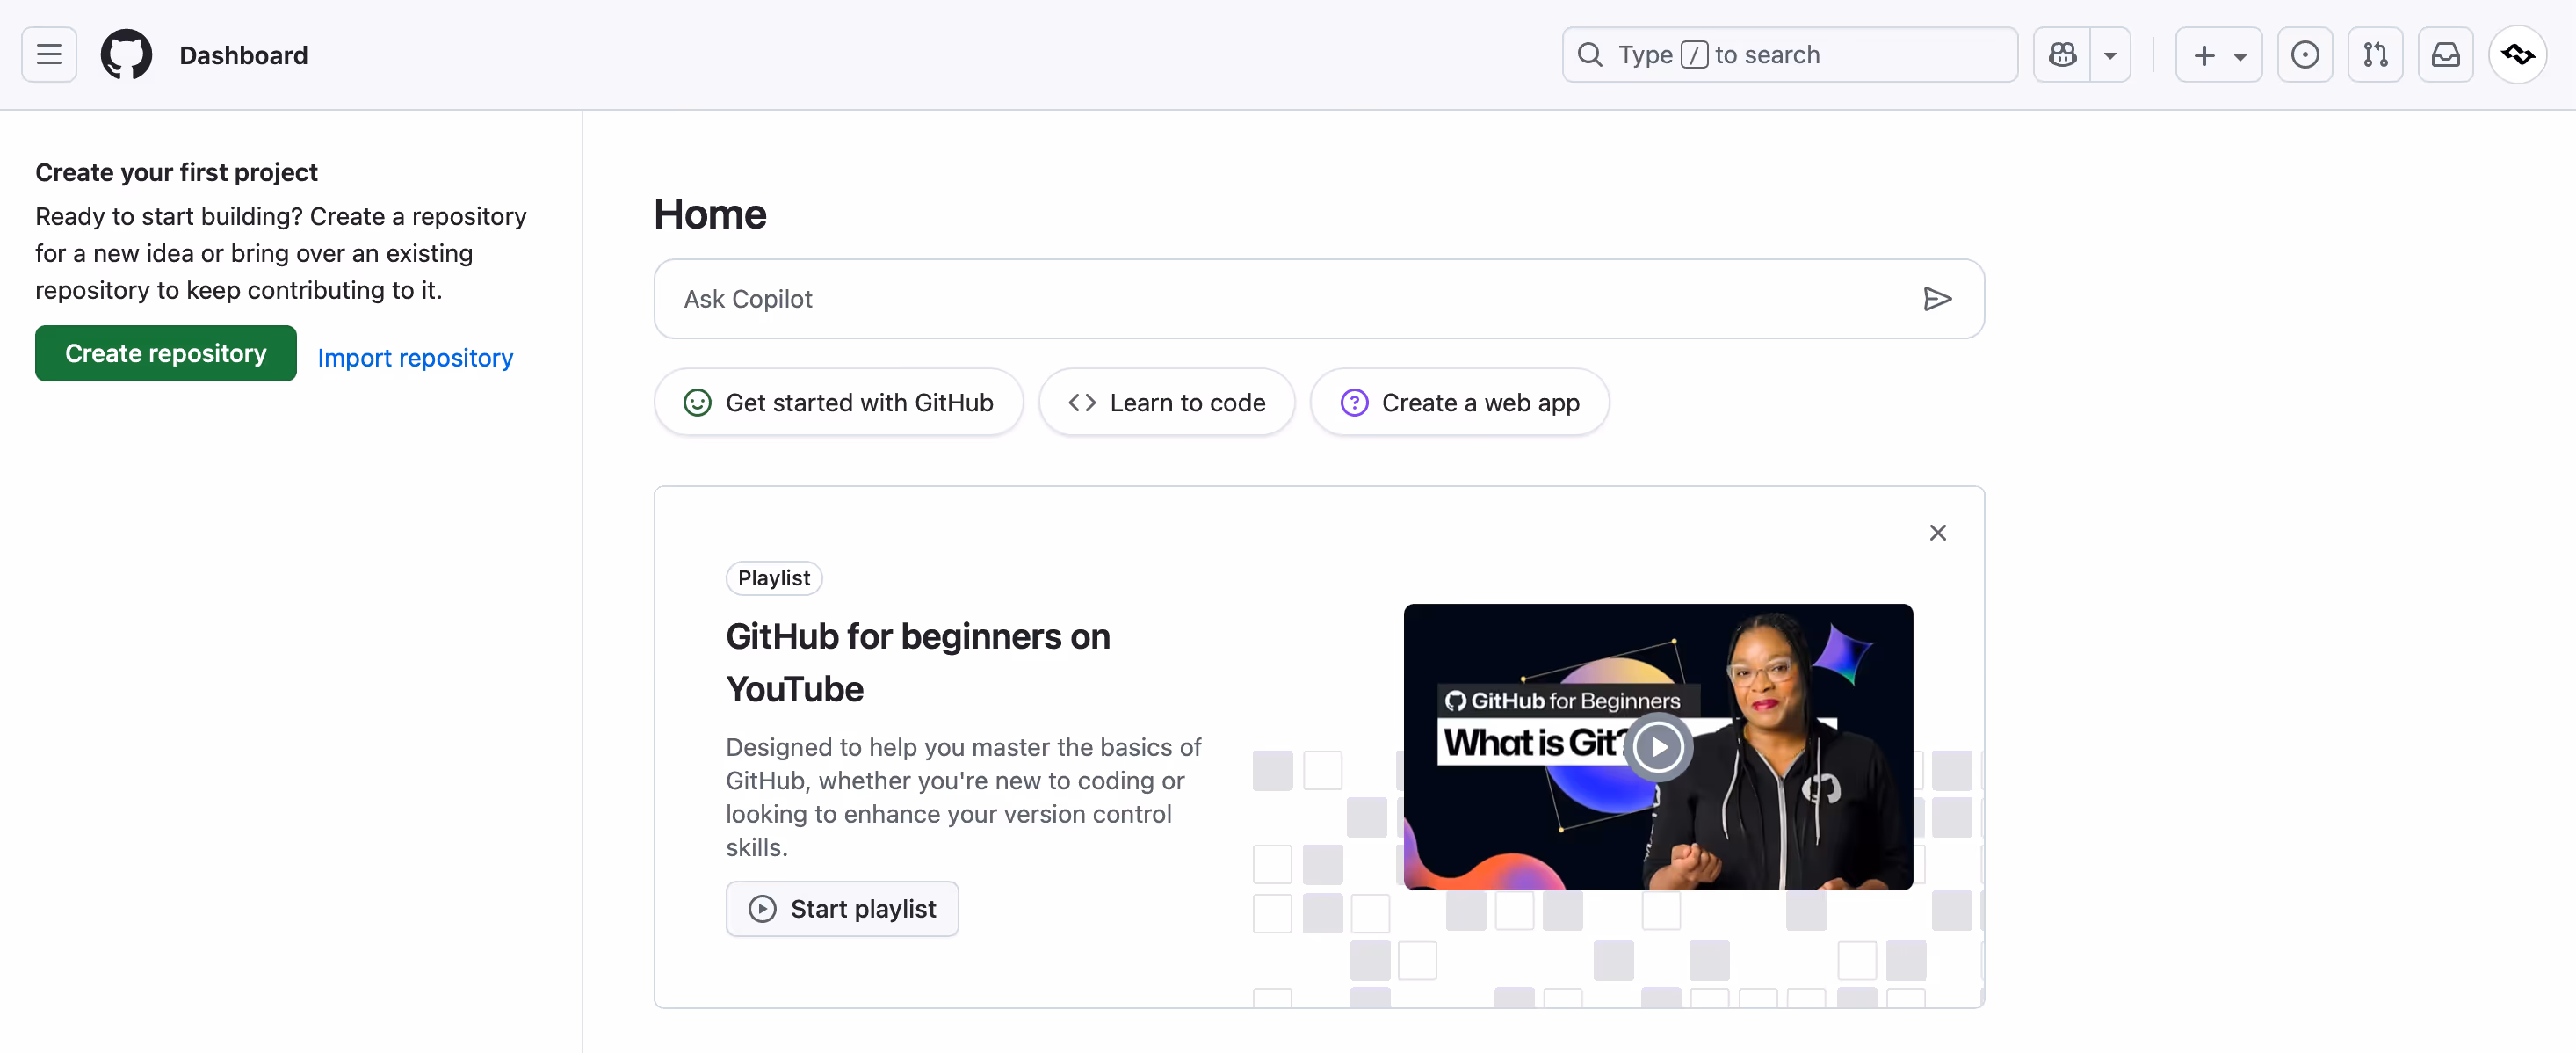Select Create a web app suggestion
The width and height of the screenshot is (2576, 1053).
tap(1459, 403)
